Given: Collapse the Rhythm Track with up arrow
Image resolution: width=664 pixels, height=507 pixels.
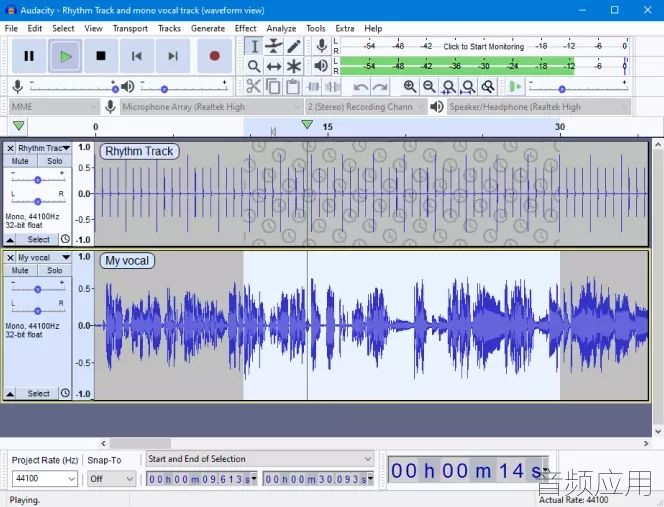Looking at the screenshot, I should coord(10,240).
